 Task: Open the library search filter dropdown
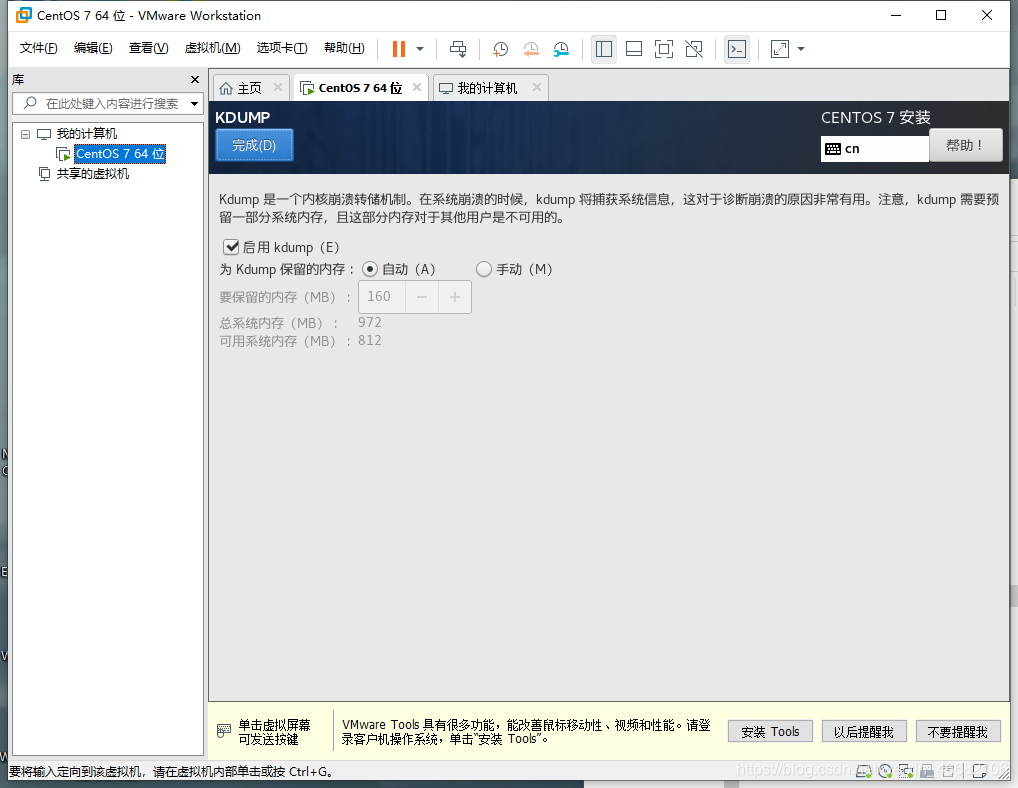(194, 104)
